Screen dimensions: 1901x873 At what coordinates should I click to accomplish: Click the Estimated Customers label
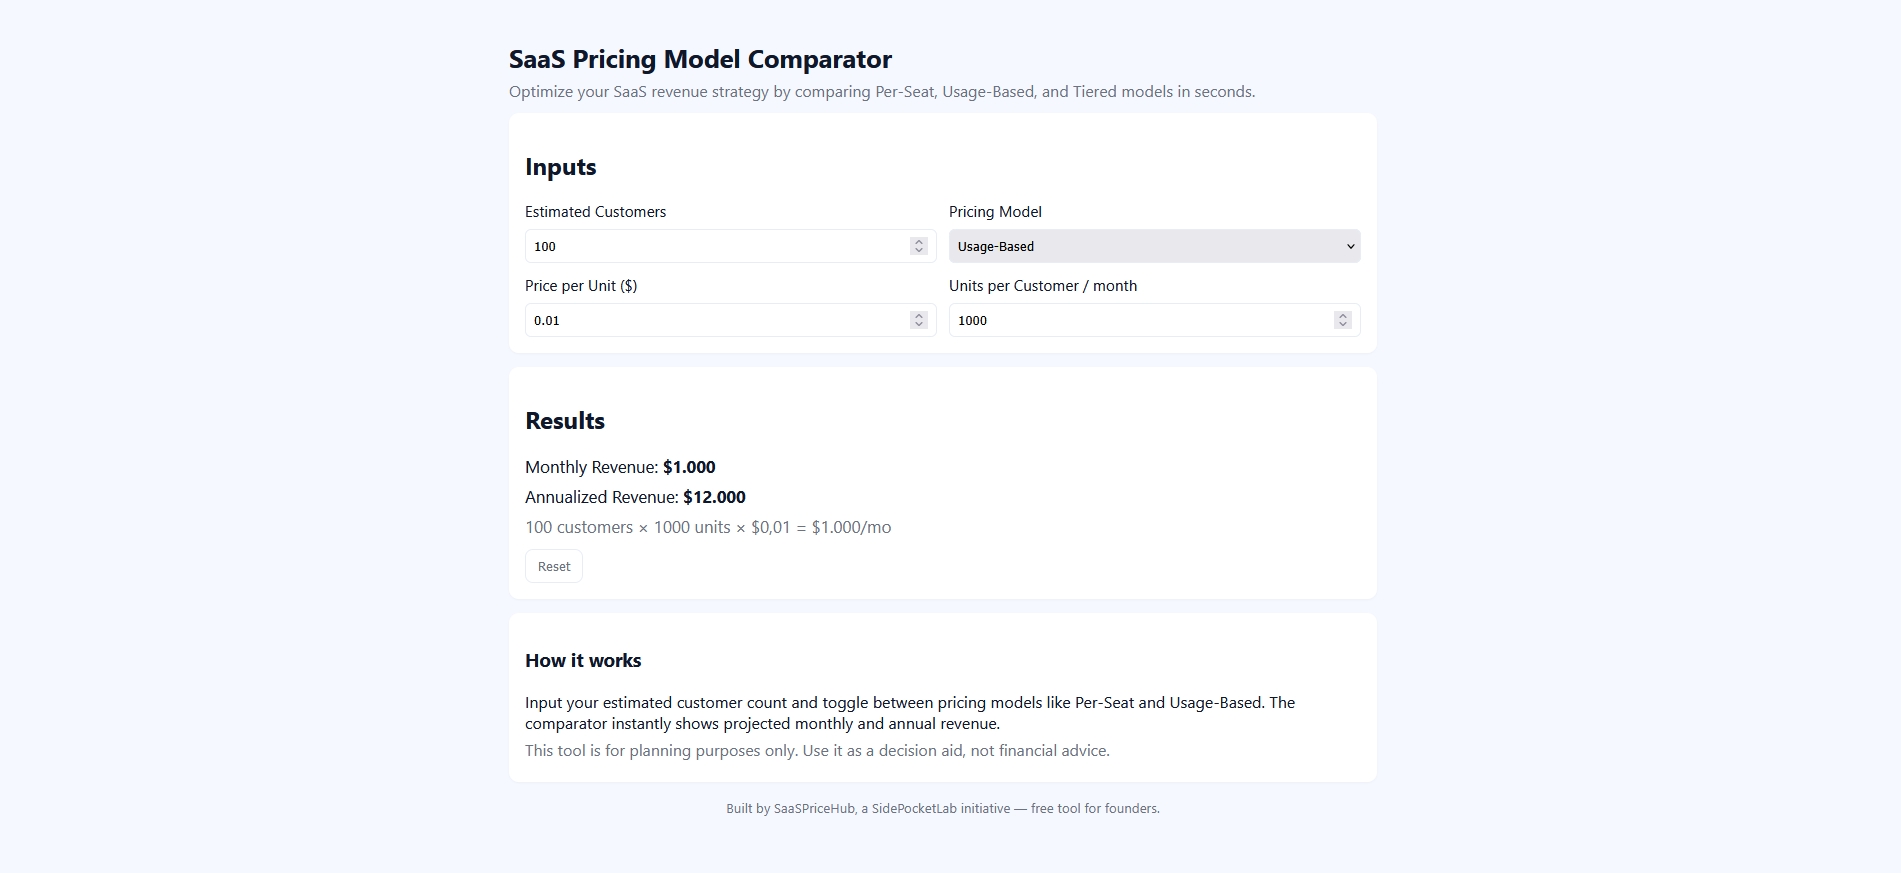point(595,212)
